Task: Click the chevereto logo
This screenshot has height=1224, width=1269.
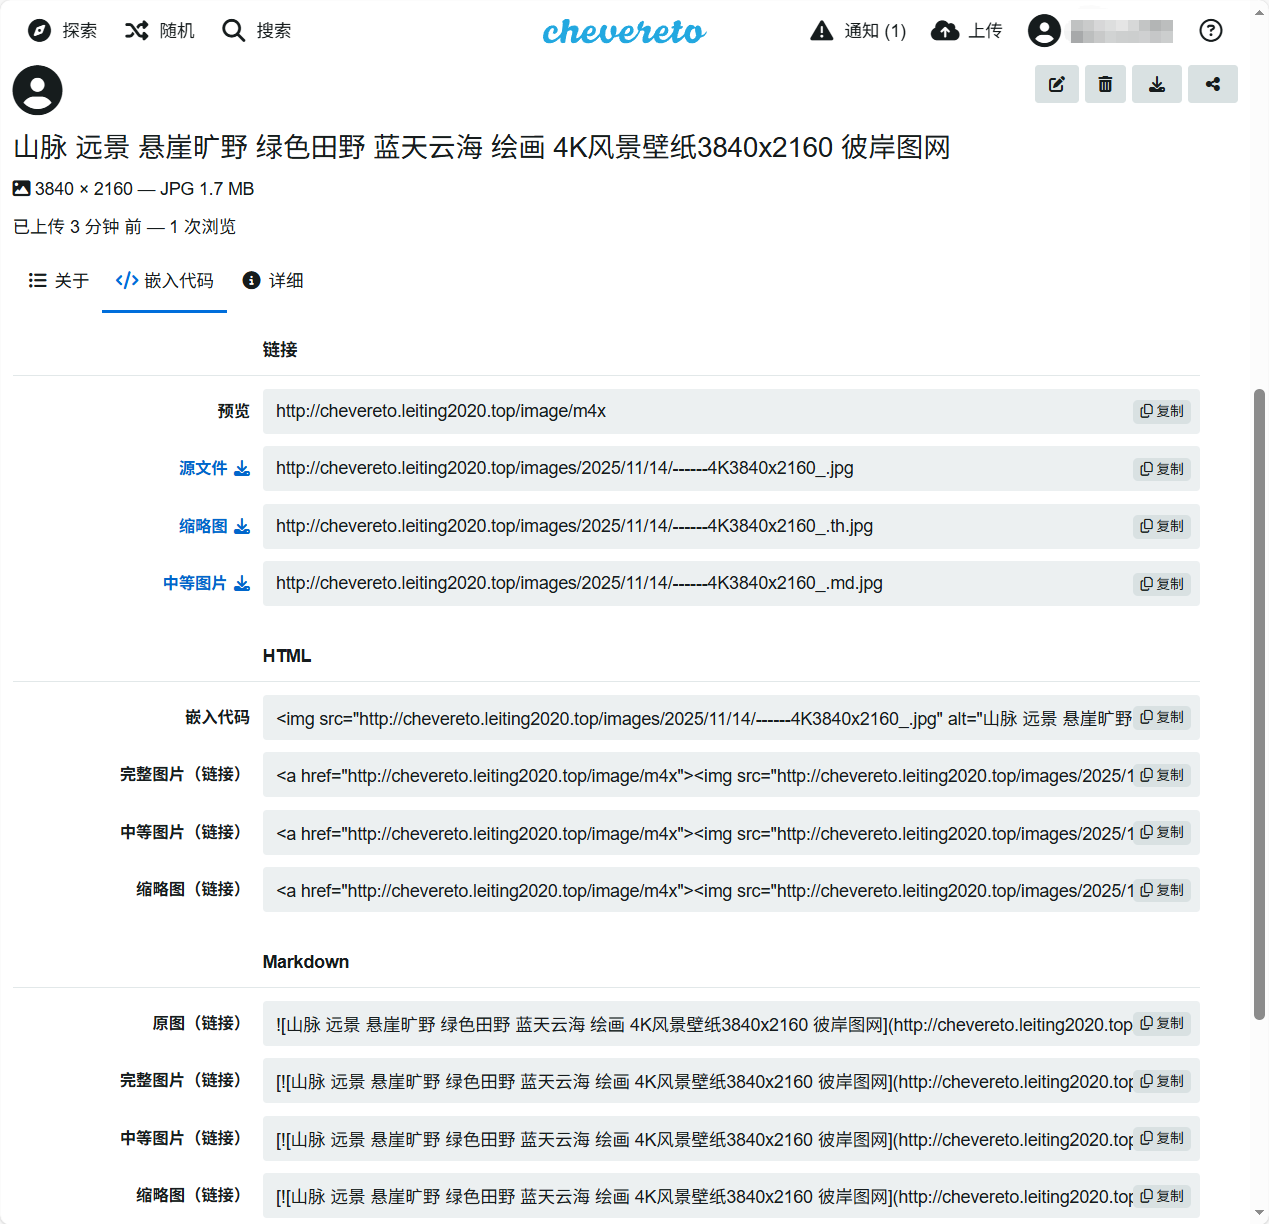Action: tap(624, 32)
